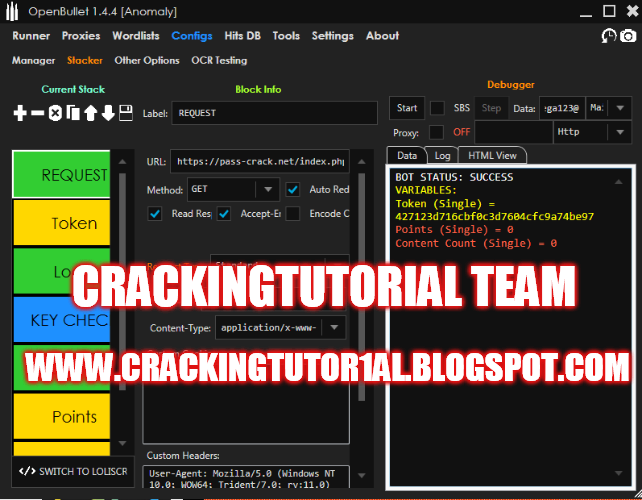
Task: Click the URL input field
Action: point(260,161)
